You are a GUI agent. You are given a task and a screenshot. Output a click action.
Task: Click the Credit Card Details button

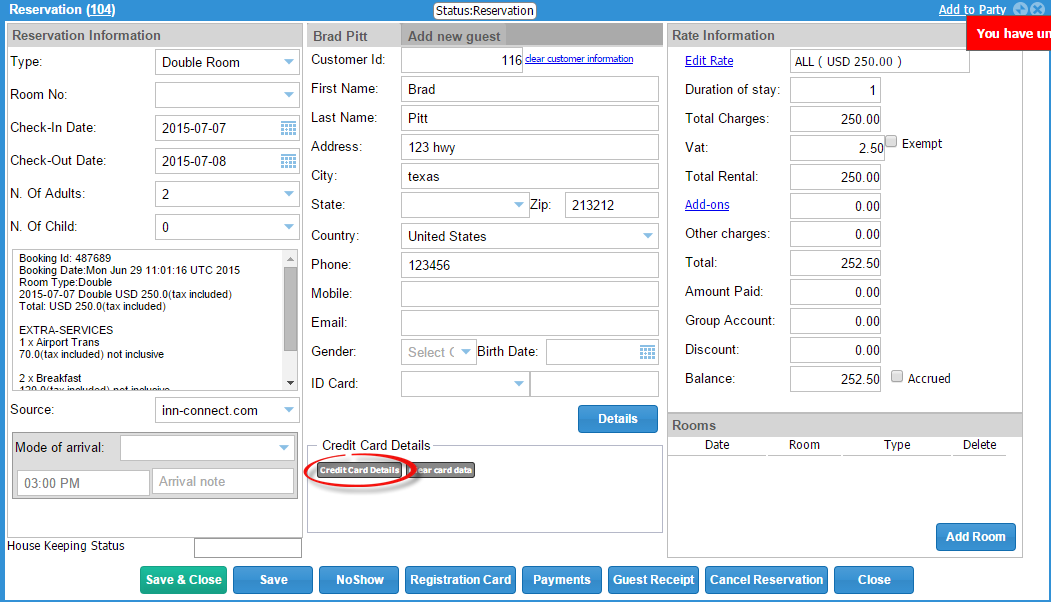tap(360, 470)
